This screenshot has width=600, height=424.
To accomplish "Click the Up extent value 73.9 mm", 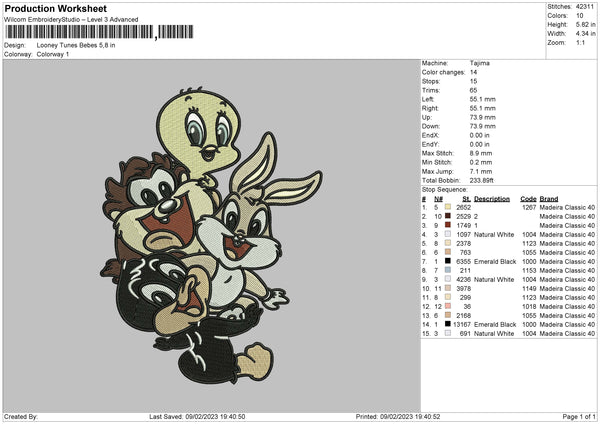I will pos(483,117).
